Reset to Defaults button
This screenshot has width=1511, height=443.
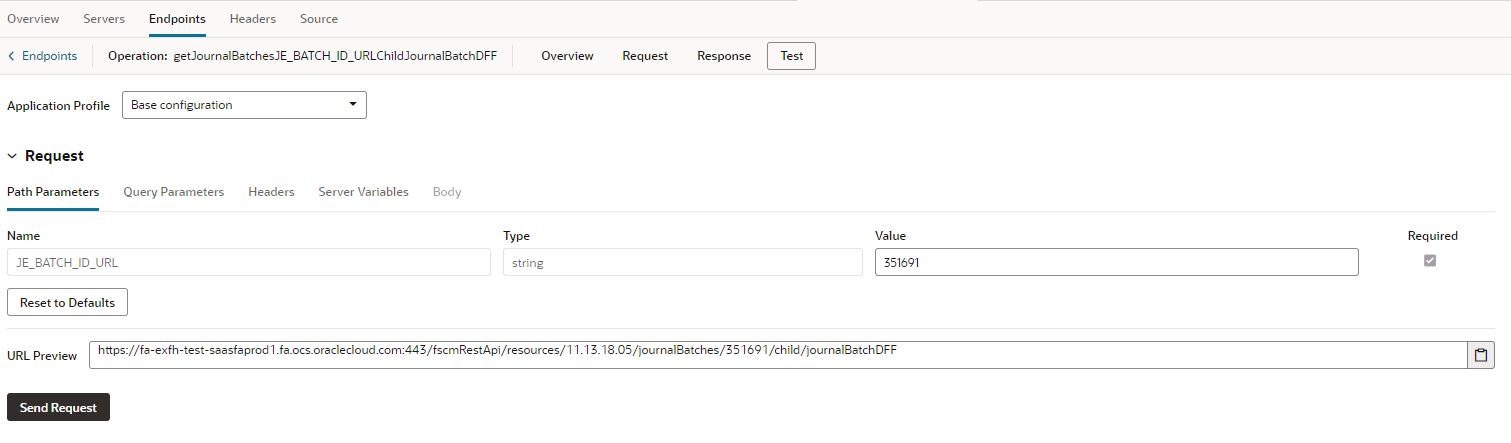point(67,302)
